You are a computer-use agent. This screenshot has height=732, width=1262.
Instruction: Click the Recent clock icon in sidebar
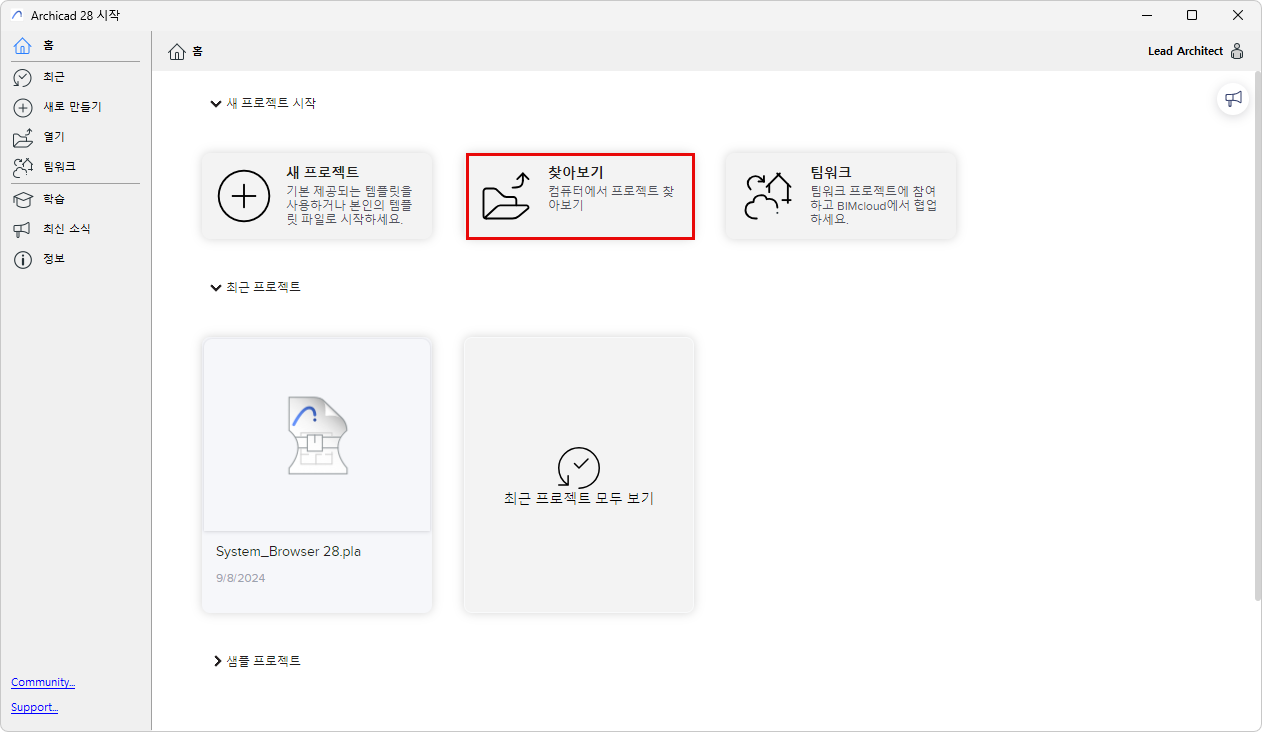(22, 77)
